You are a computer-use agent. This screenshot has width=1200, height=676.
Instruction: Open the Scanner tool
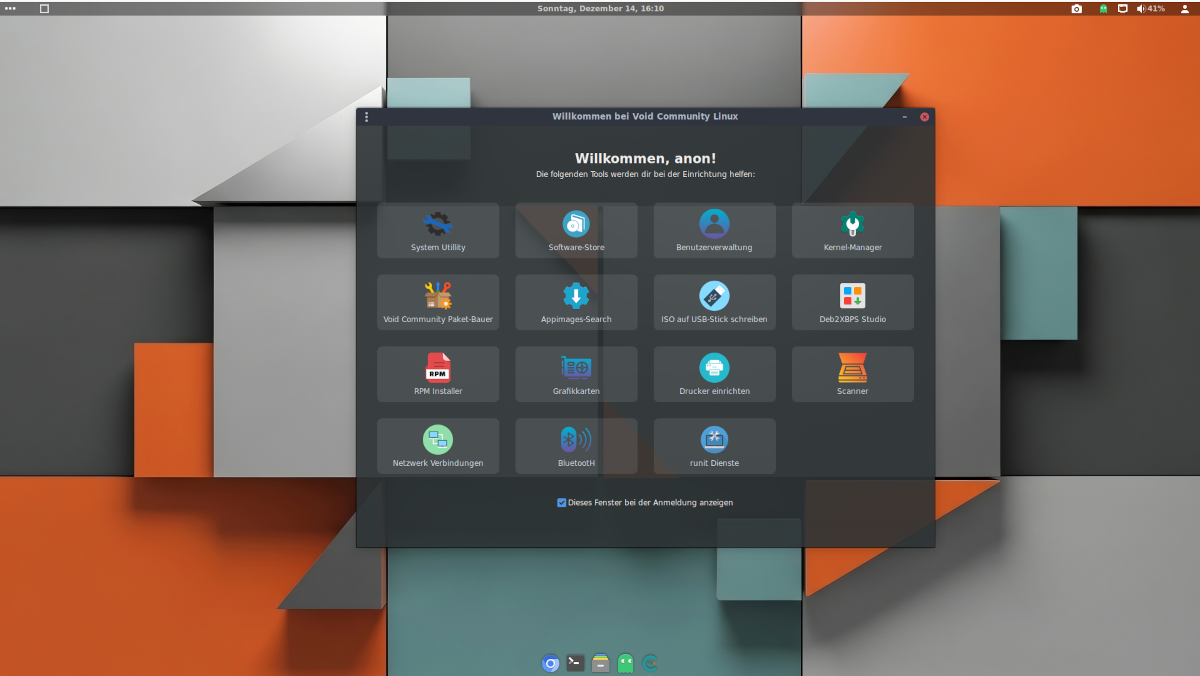click(x=852, y=374)
